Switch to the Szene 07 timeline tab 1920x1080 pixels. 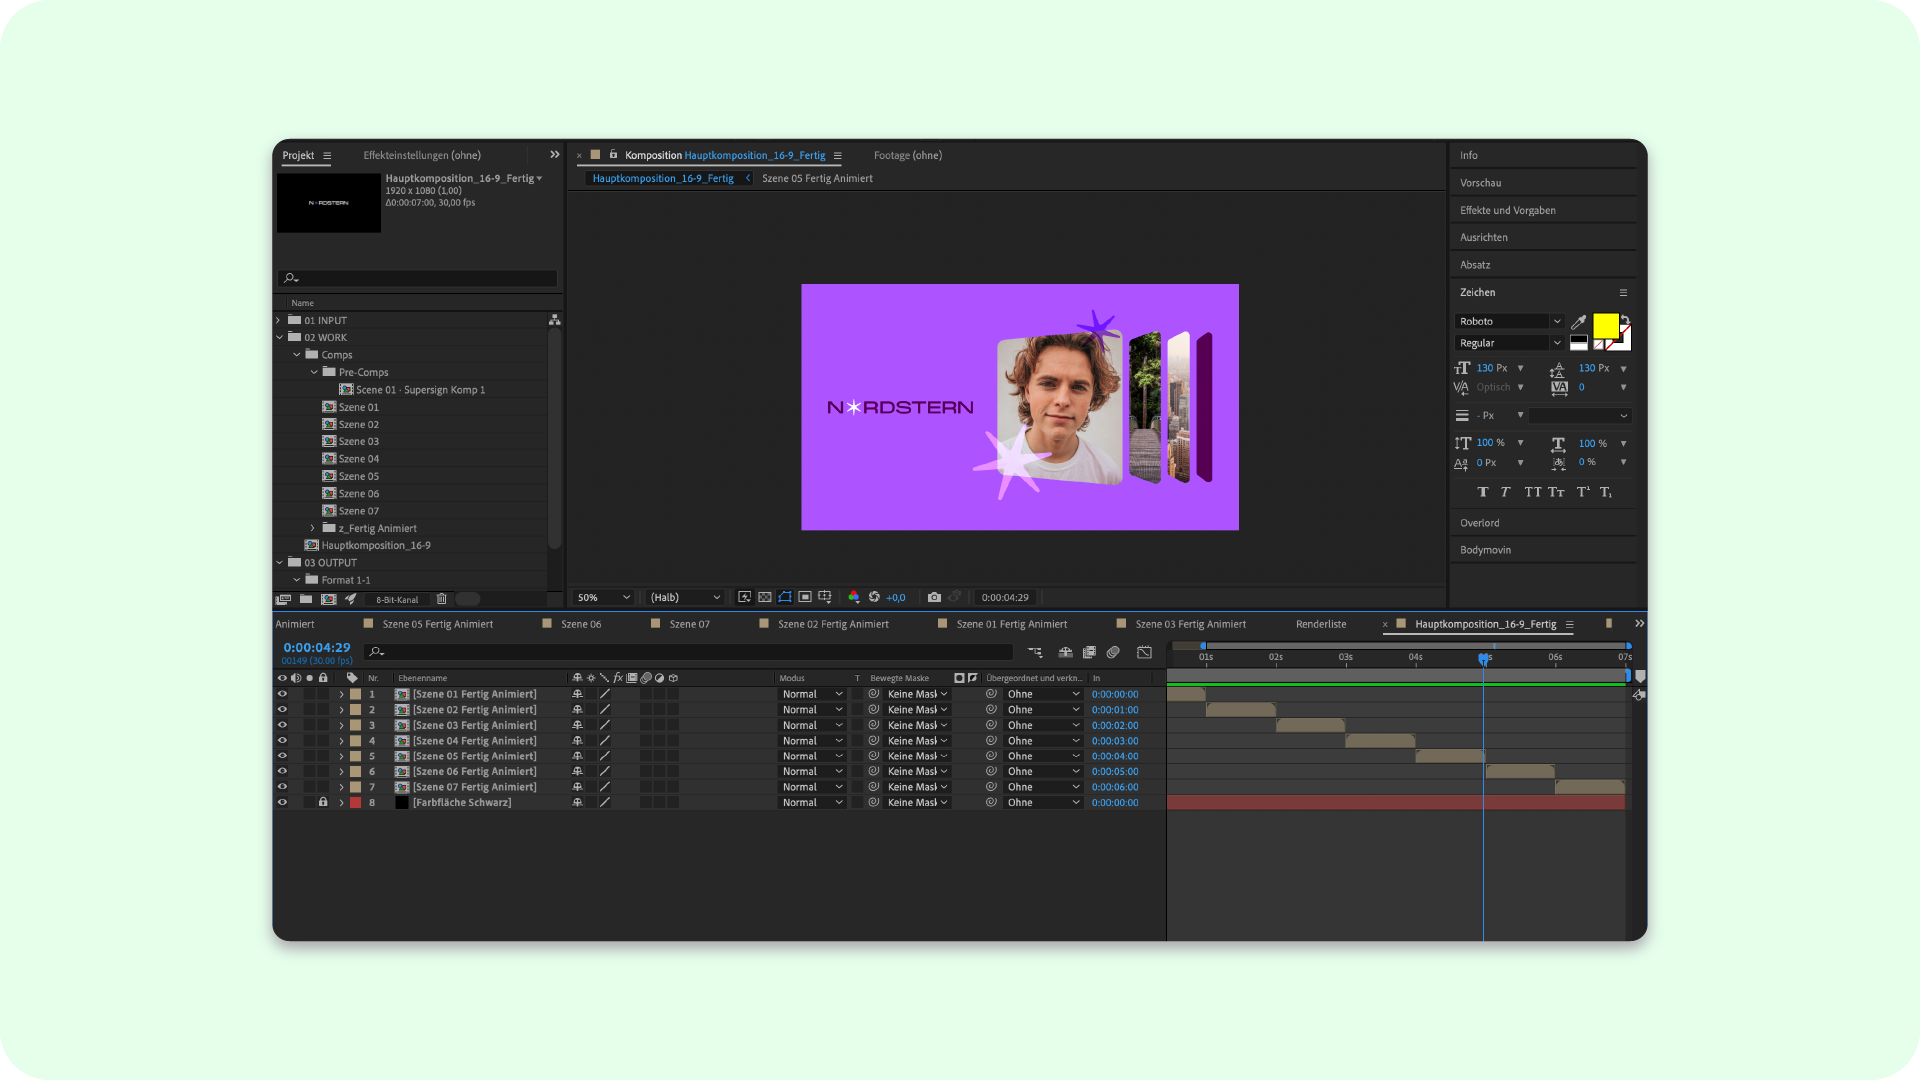pos(690,624)
